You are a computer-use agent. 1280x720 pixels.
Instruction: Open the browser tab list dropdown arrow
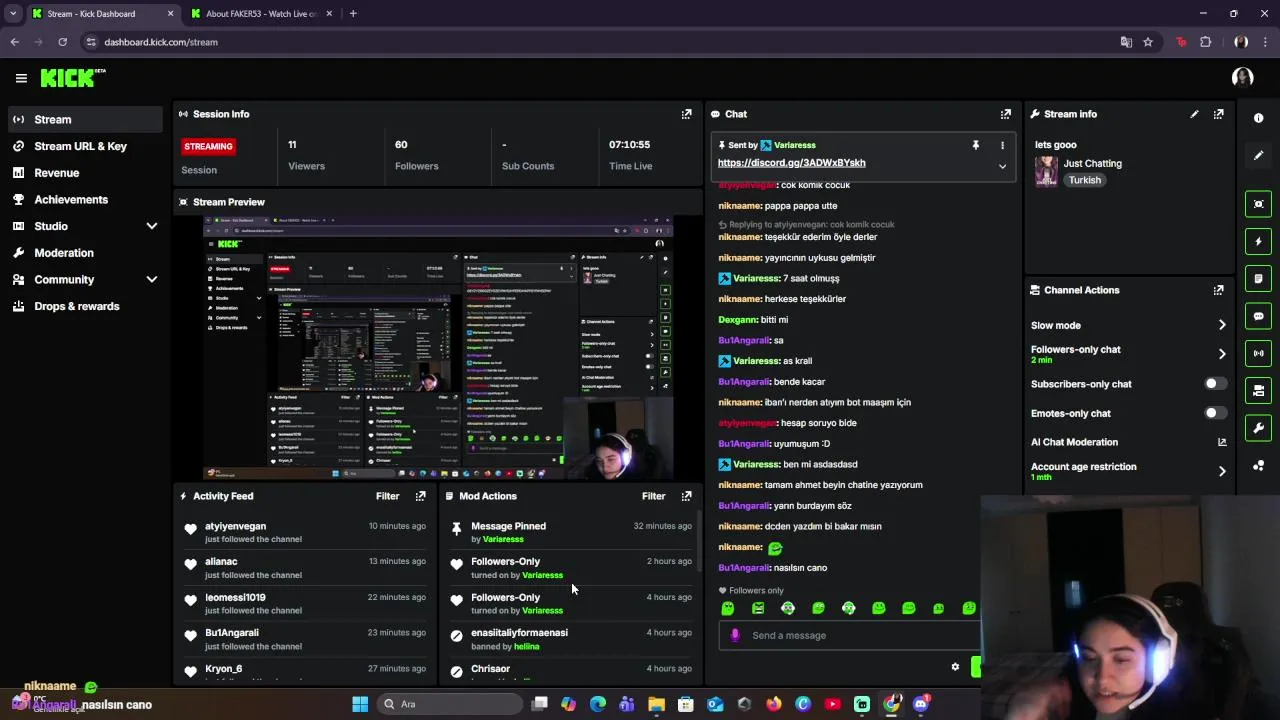pos(13,14)
